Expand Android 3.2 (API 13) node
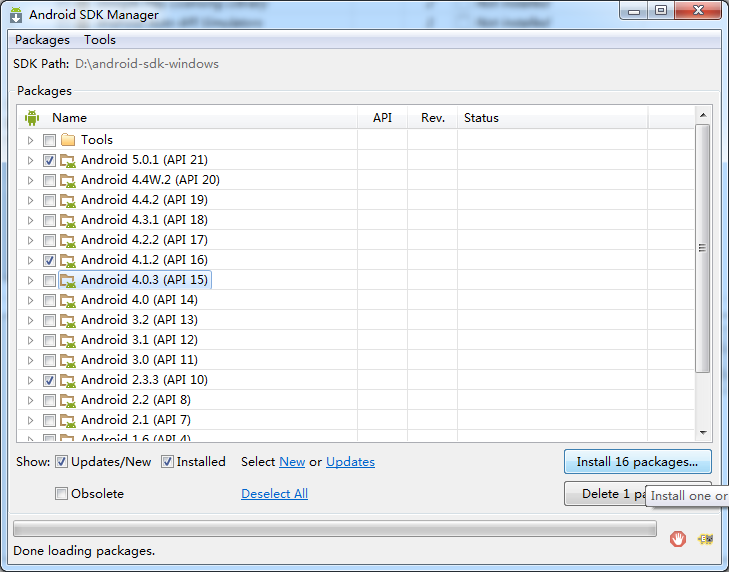Screen dimensions: 729x572 point(30,320)
